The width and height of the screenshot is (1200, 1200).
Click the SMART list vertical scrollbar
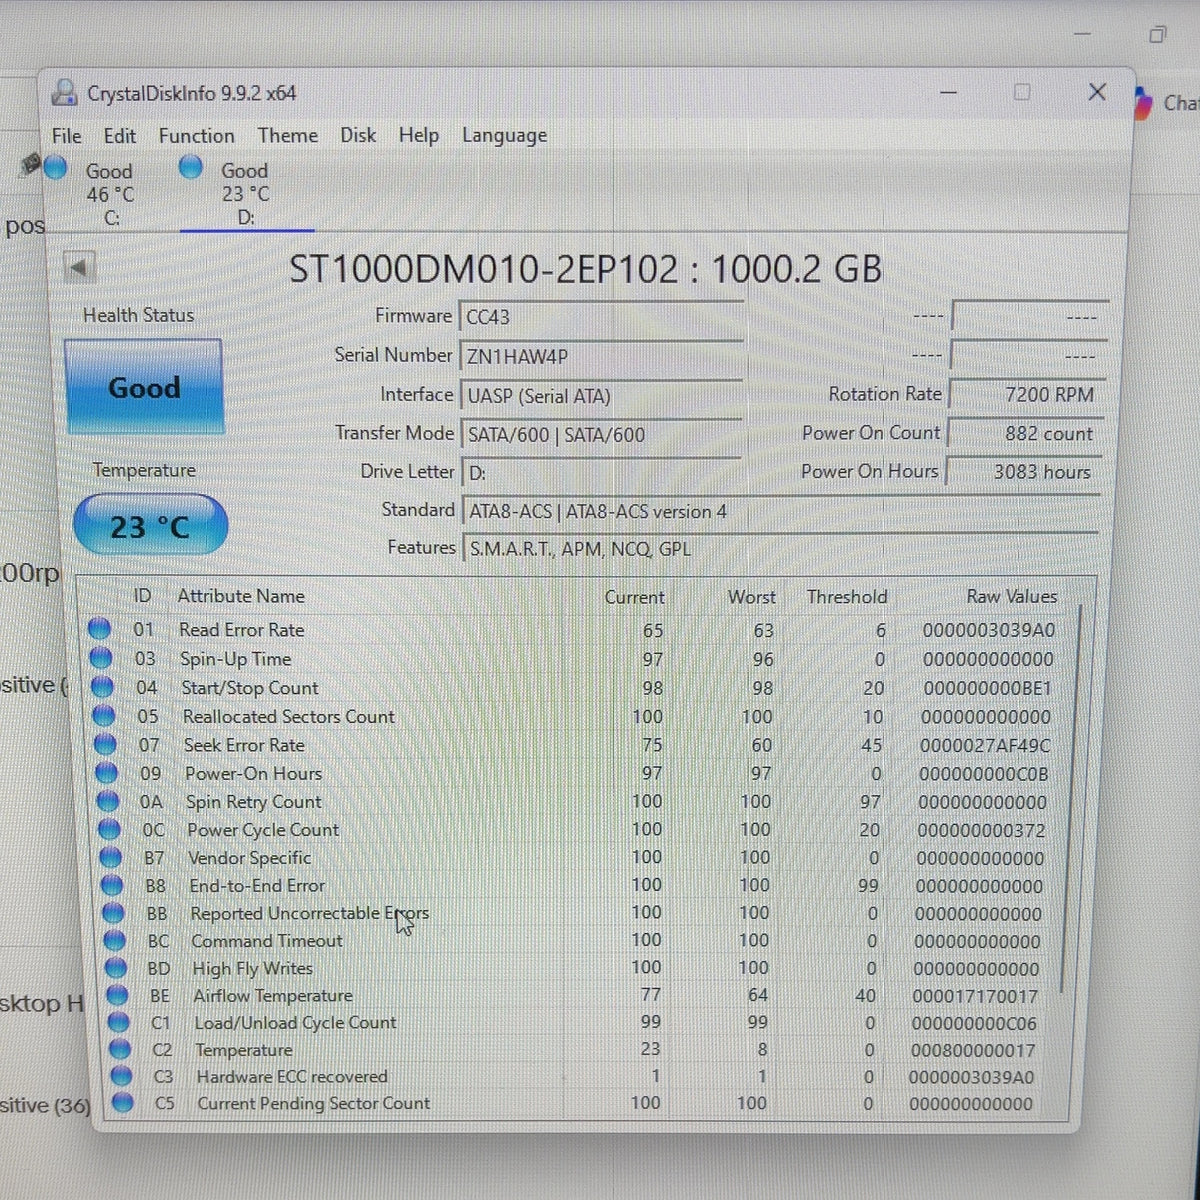click(1071, 800)
